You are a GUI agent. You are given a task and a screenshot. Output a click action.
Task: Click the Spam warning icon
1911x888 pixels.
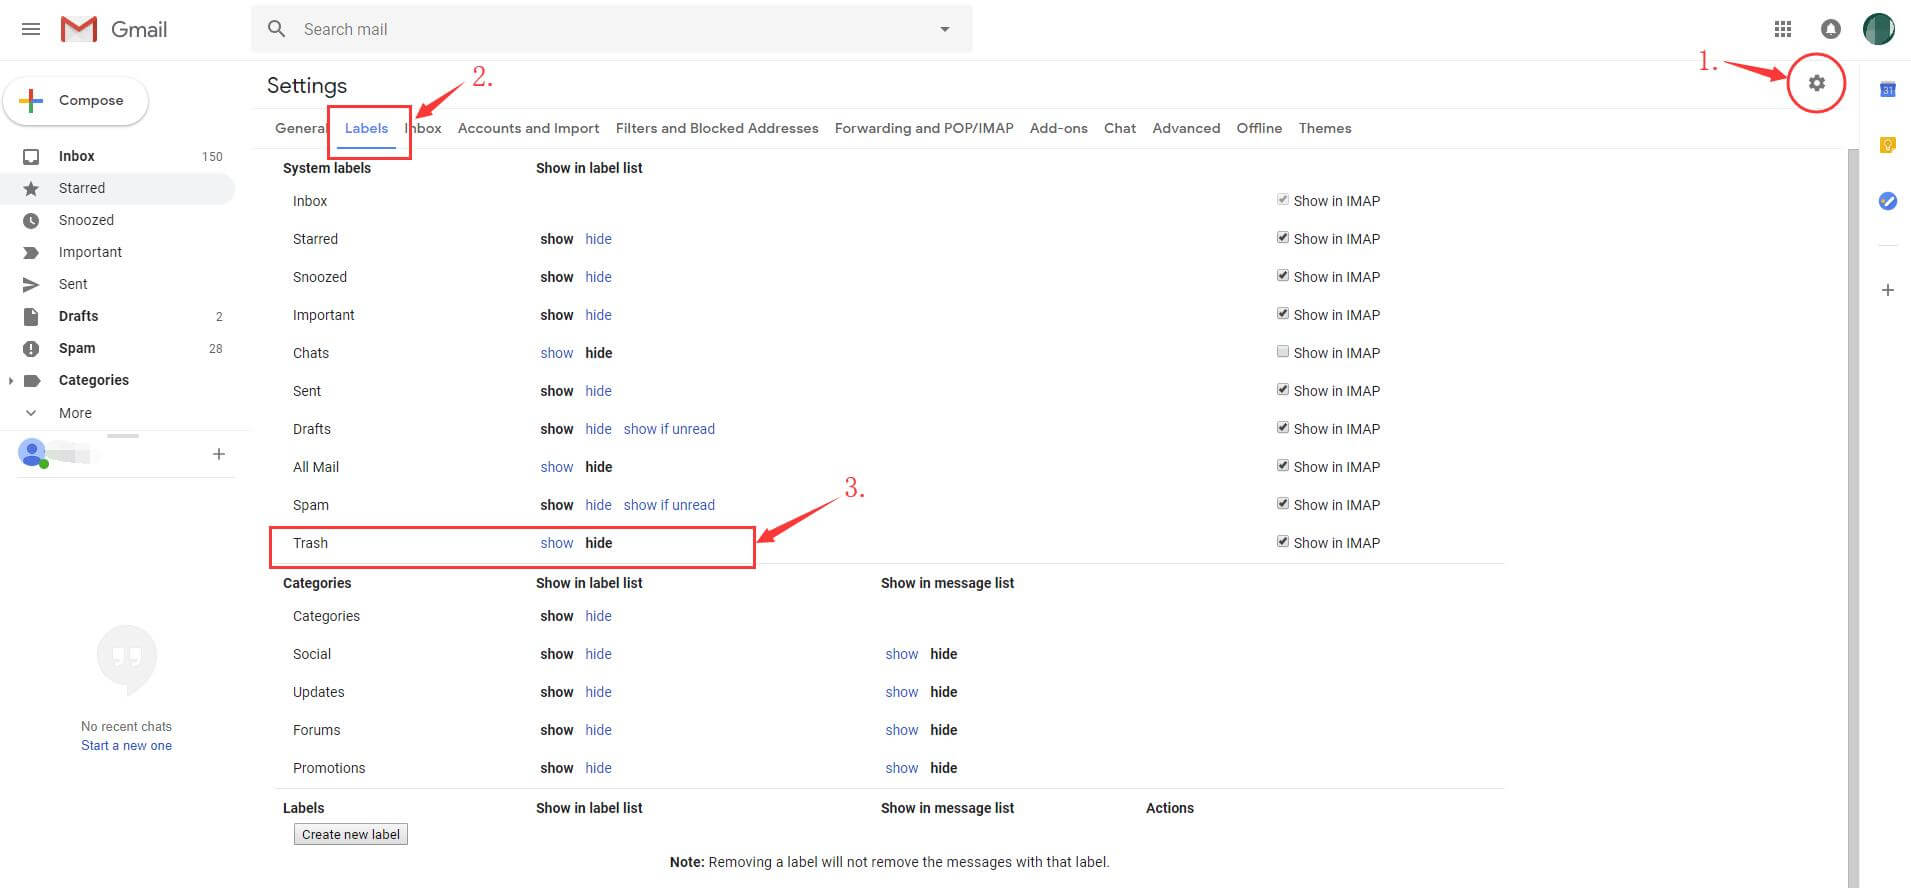pos(31,348)
